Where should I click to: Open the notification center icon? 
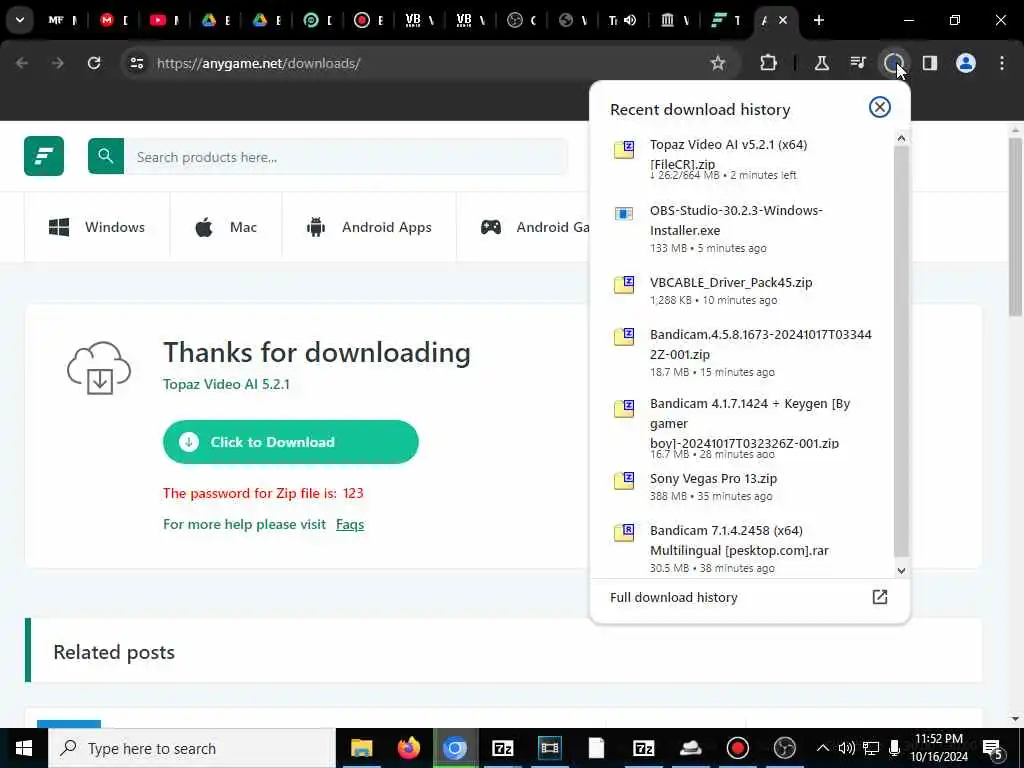pos(993,749)
